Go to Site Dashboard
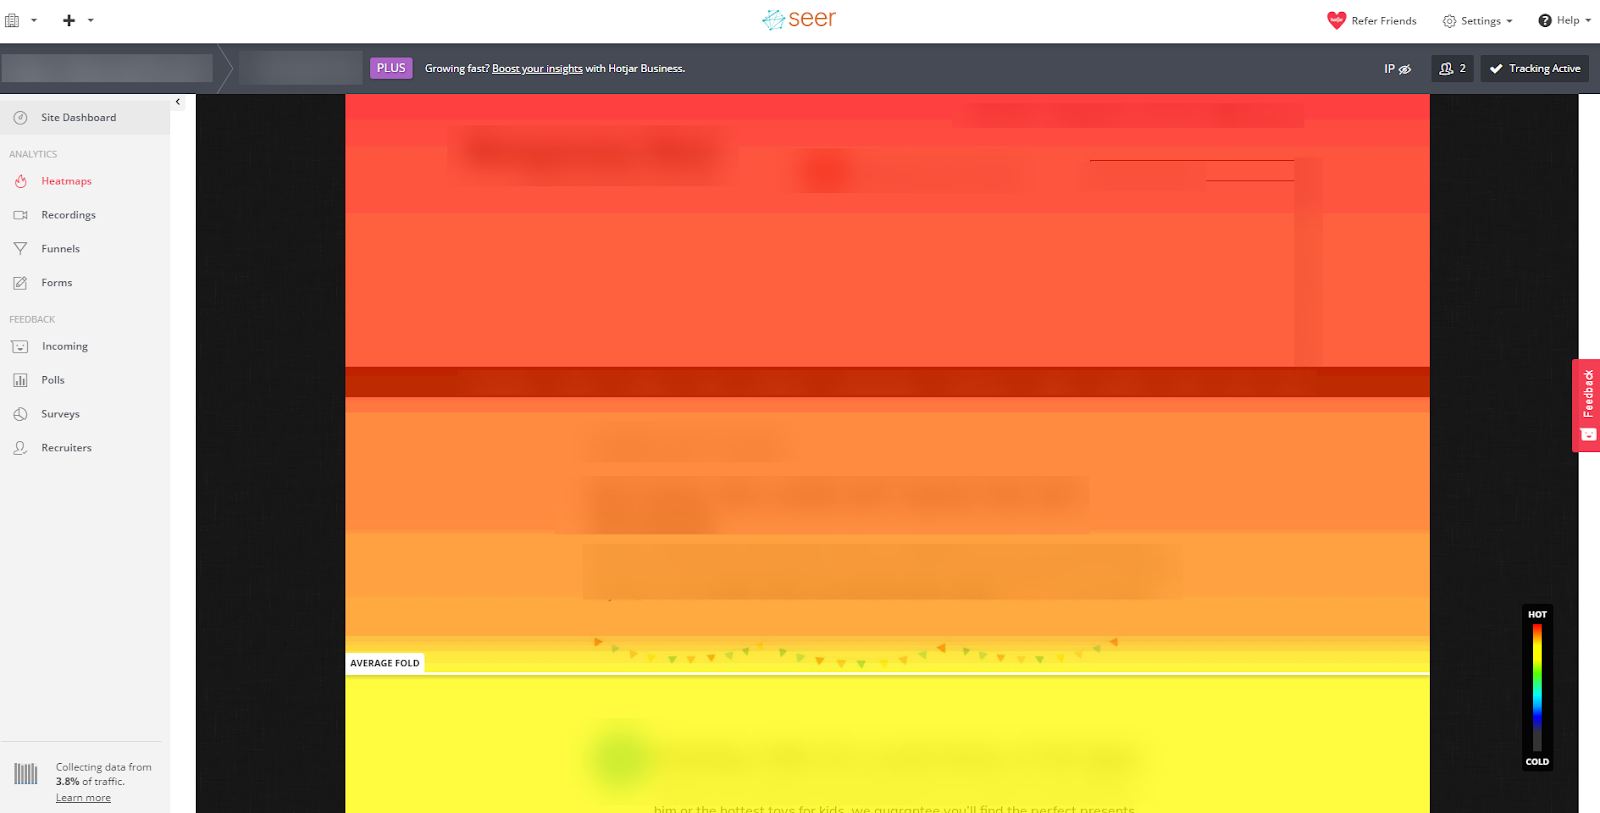The image size is (1600, 813). pyautogui.click(x=78, y=118)
